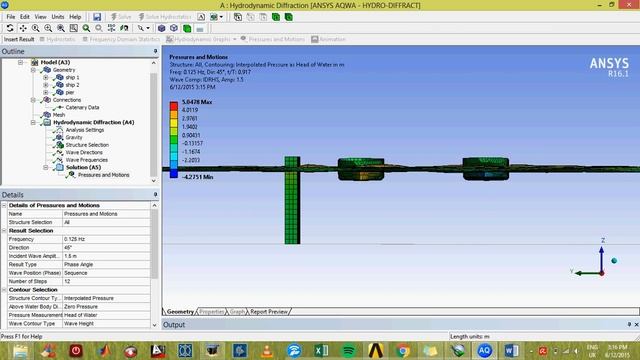Click the Box Zoom magnifier icon

tap(48, 28)
